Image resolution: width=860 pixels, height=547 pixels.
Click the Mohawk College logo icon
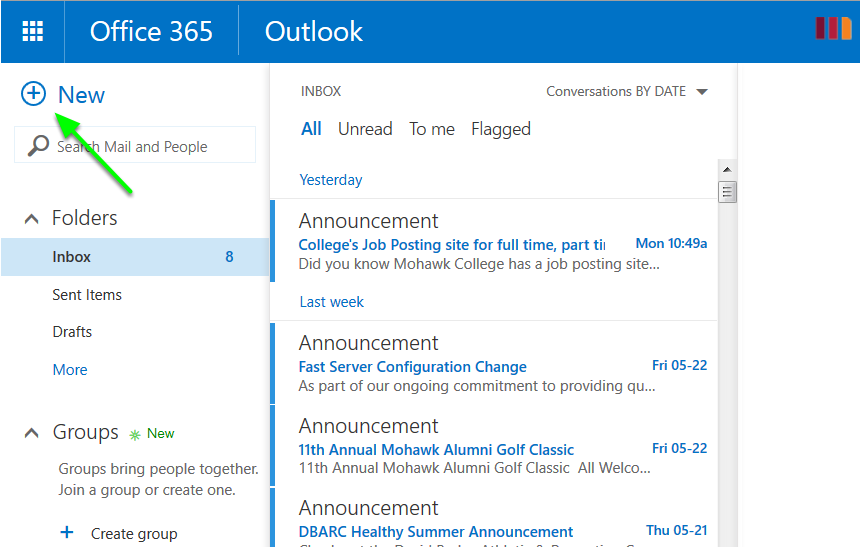pos(833,29)
